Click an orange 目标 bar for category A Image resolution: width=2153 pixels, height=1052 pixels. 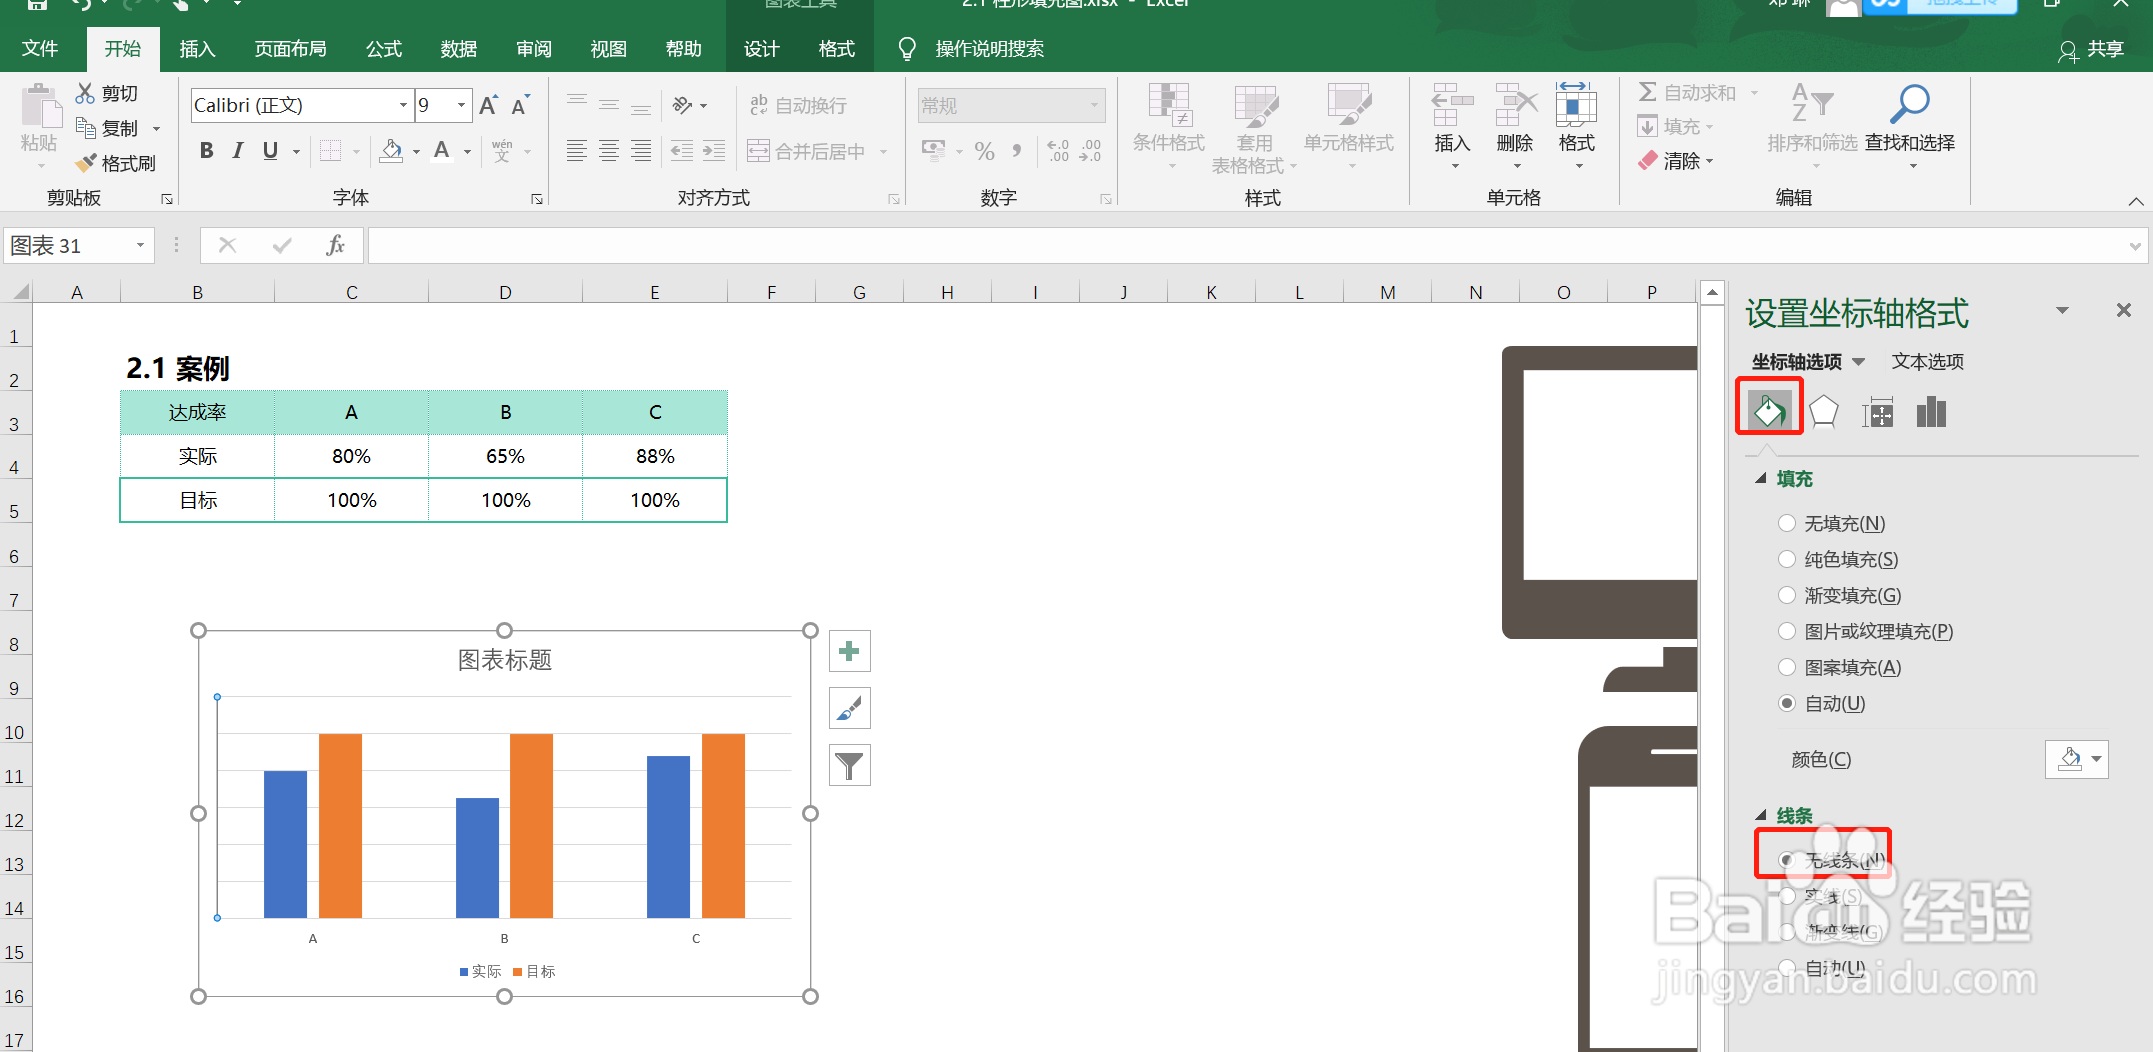point(340,825)
